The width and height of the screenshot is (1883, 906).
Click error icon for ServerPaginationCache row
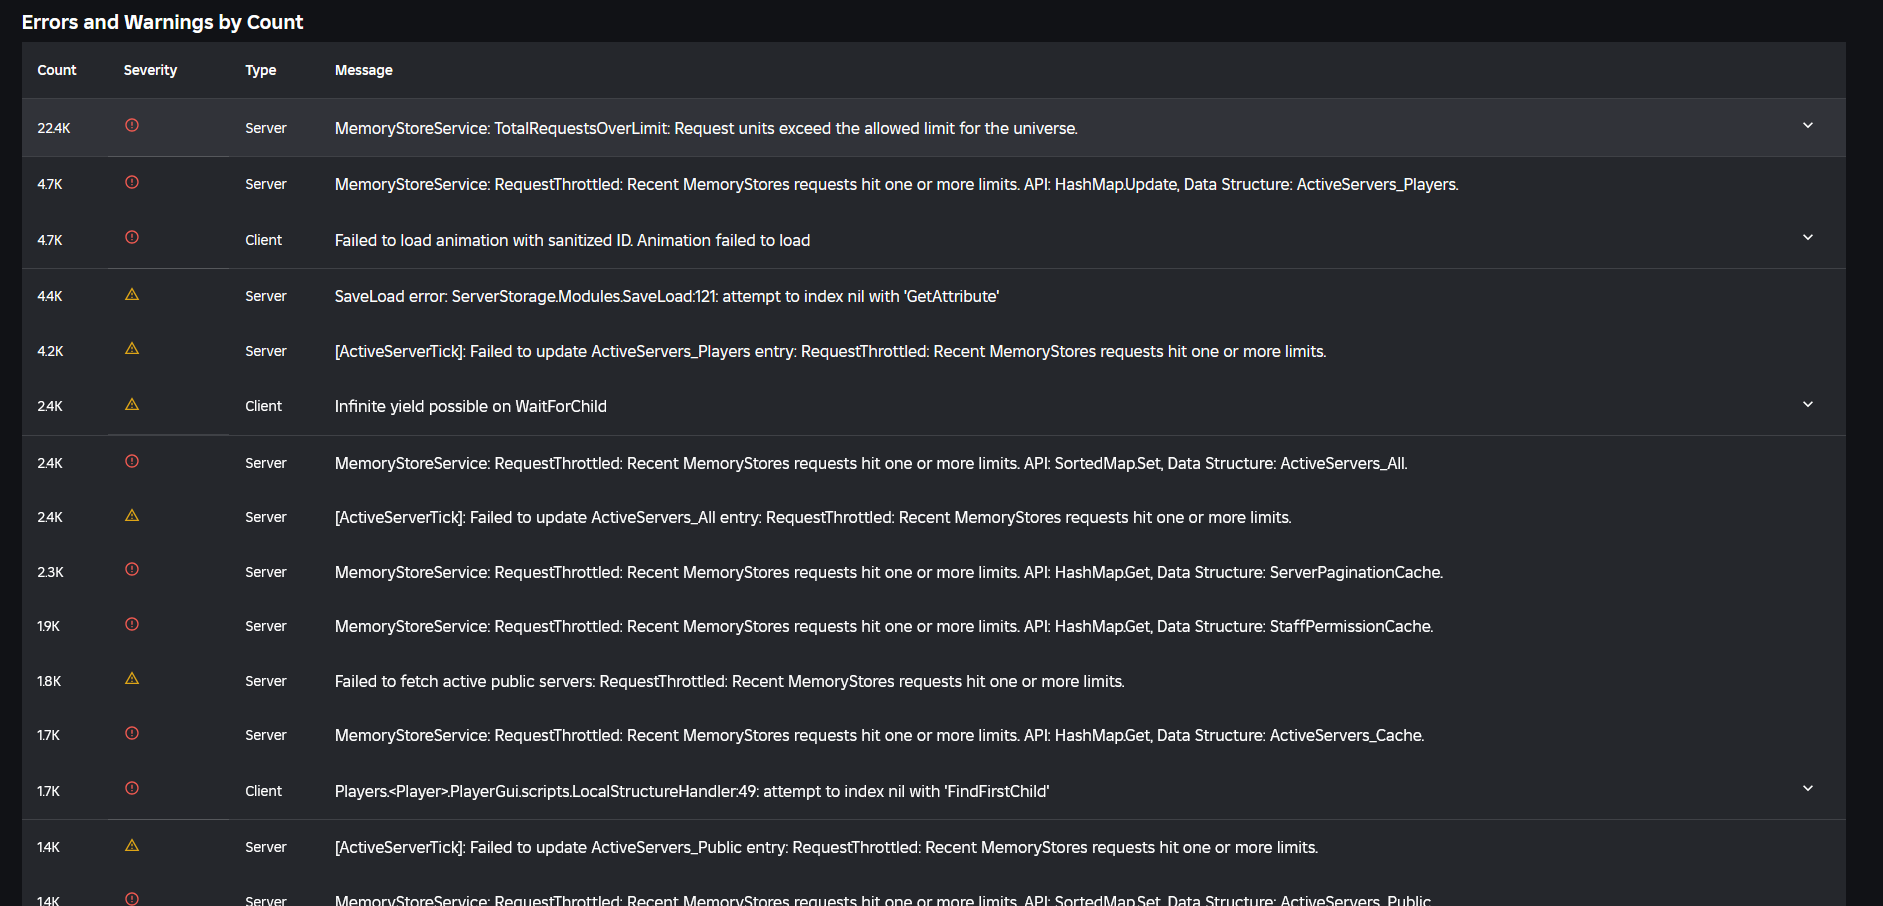132,569
